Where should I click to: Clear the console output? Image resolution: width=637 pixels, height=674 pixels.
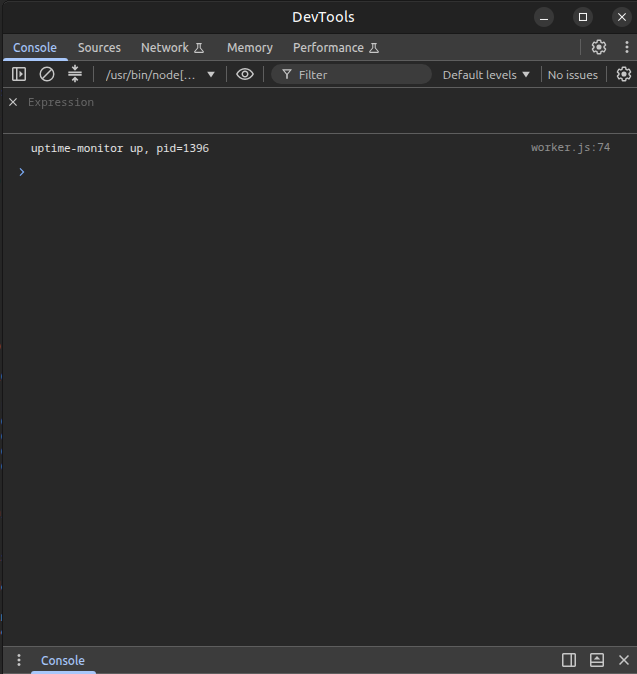coord(47,74)
